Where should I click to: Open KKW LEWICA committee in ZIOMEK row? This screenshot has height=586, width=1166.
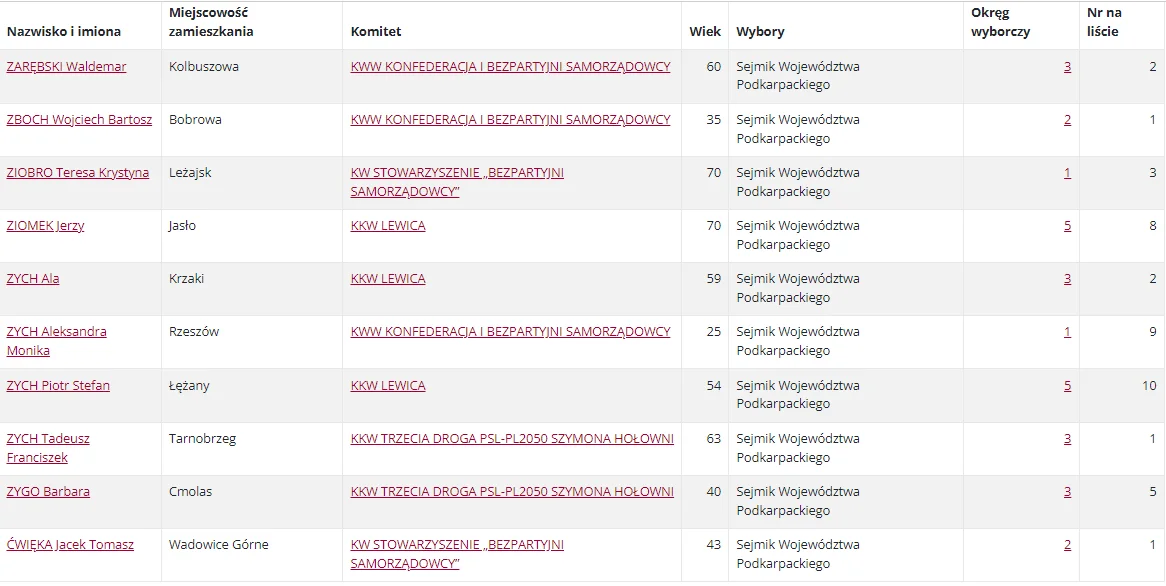pos(388,225)
